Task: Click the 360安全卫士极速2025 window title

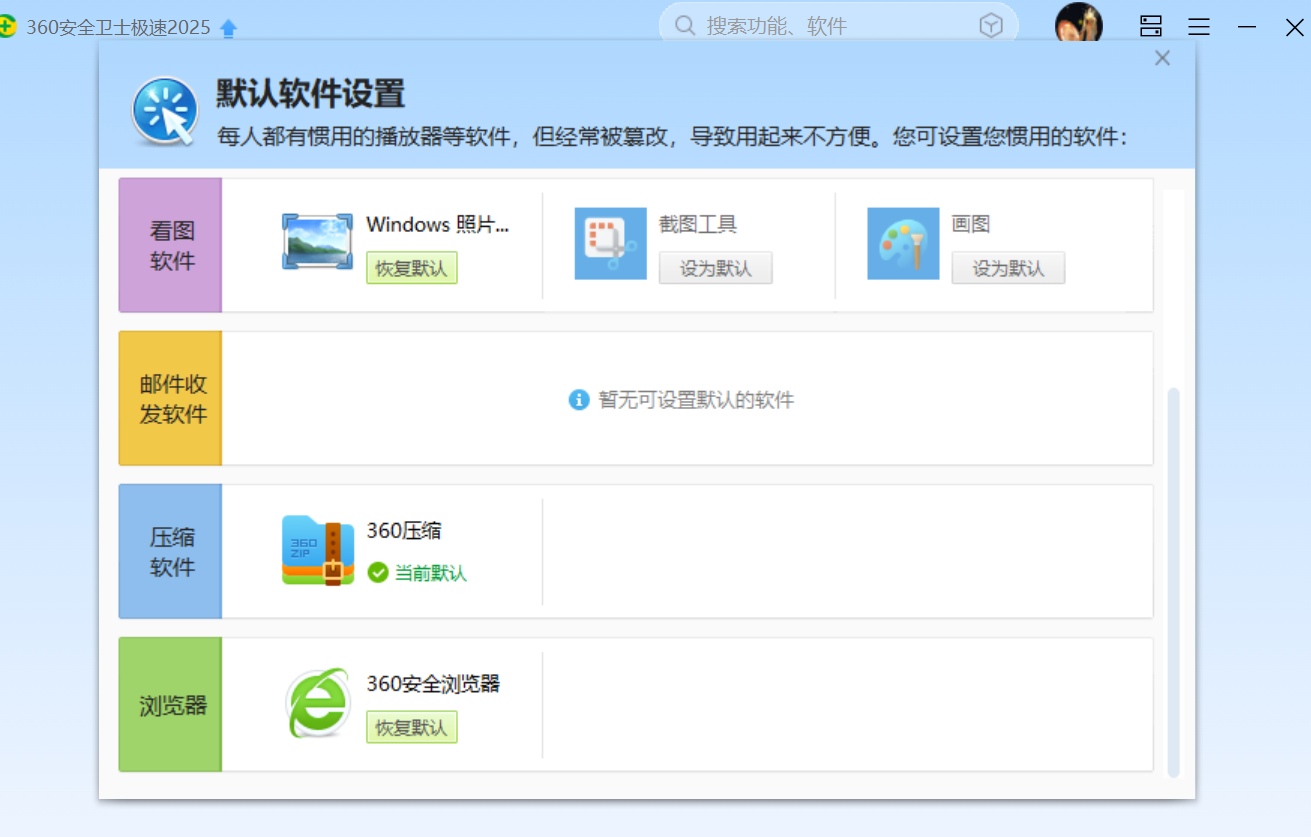Action: [x=118, y=28]
